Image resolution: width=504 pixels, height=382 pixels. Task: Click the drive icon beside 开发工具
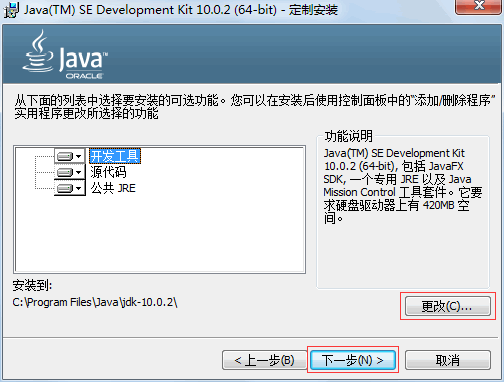(65, 156)
